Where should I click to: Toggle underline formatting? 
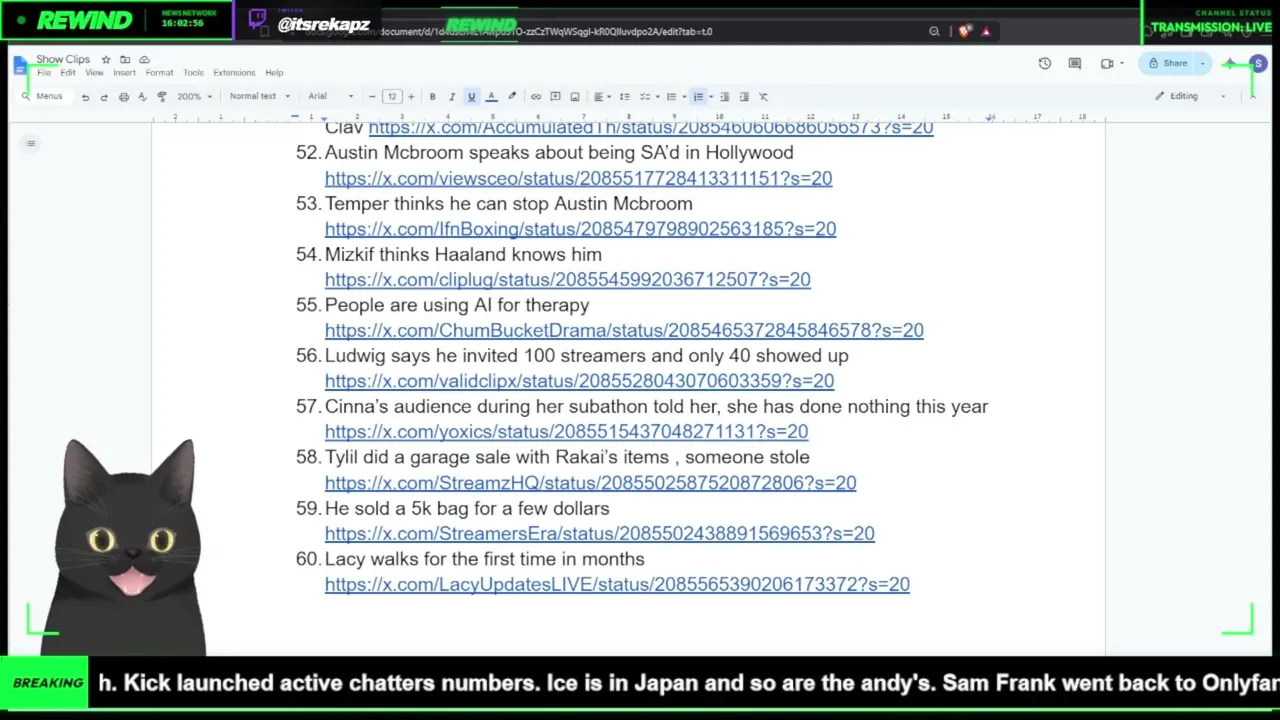point(471,97)
